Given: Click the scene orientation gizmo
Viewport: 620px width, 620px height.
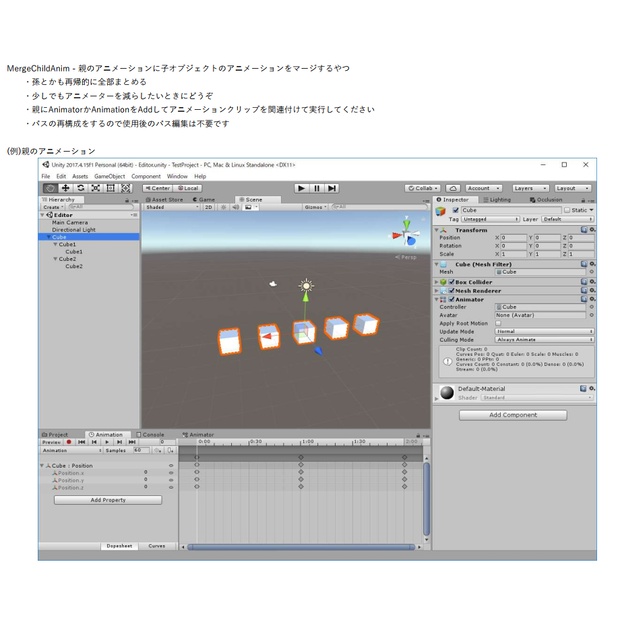Looking at the screenshot, I should [x=406, y=233].
